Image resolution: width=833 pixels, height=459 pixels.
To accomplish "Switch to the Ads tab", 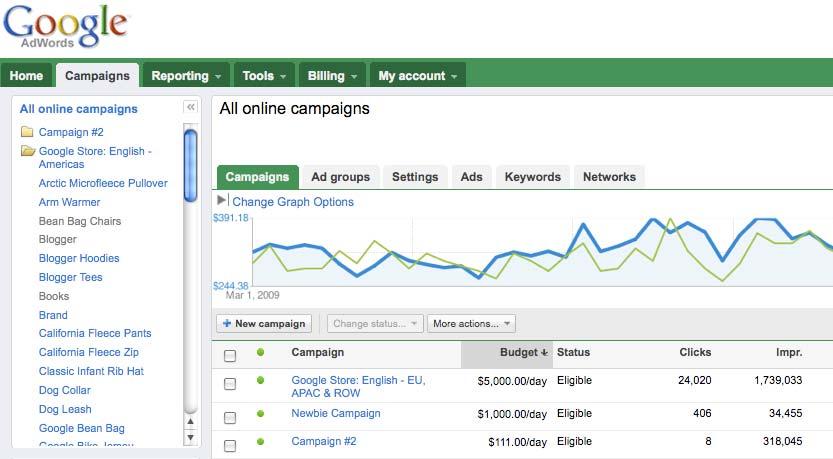I will [x=472, y=177].
